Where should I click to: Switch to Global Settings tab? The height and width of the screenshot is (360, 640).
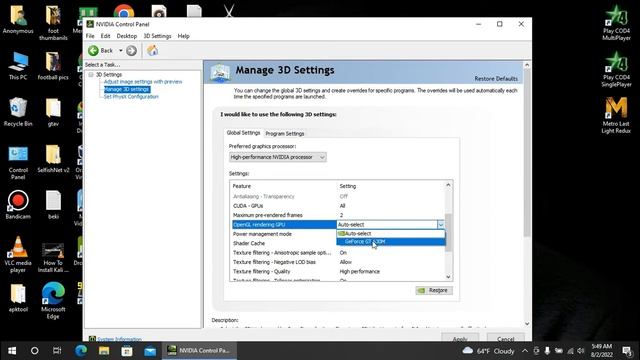click(243, 133)
